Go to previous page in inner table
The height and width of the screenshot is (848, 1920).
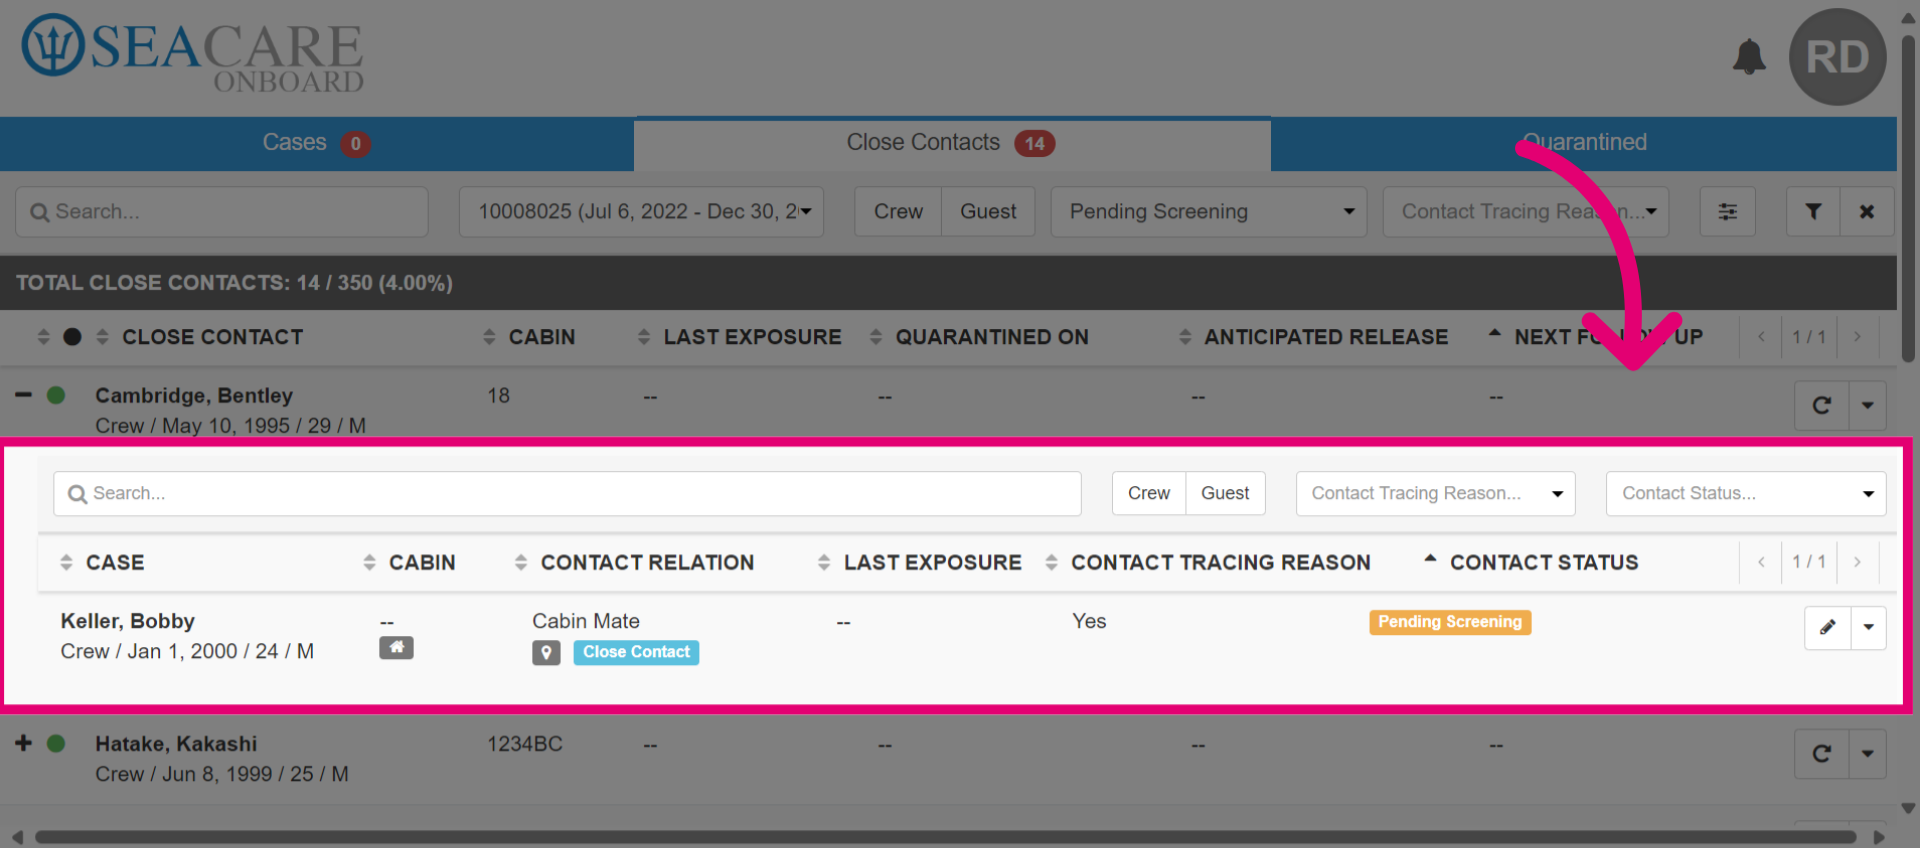tap(1761, 562)
